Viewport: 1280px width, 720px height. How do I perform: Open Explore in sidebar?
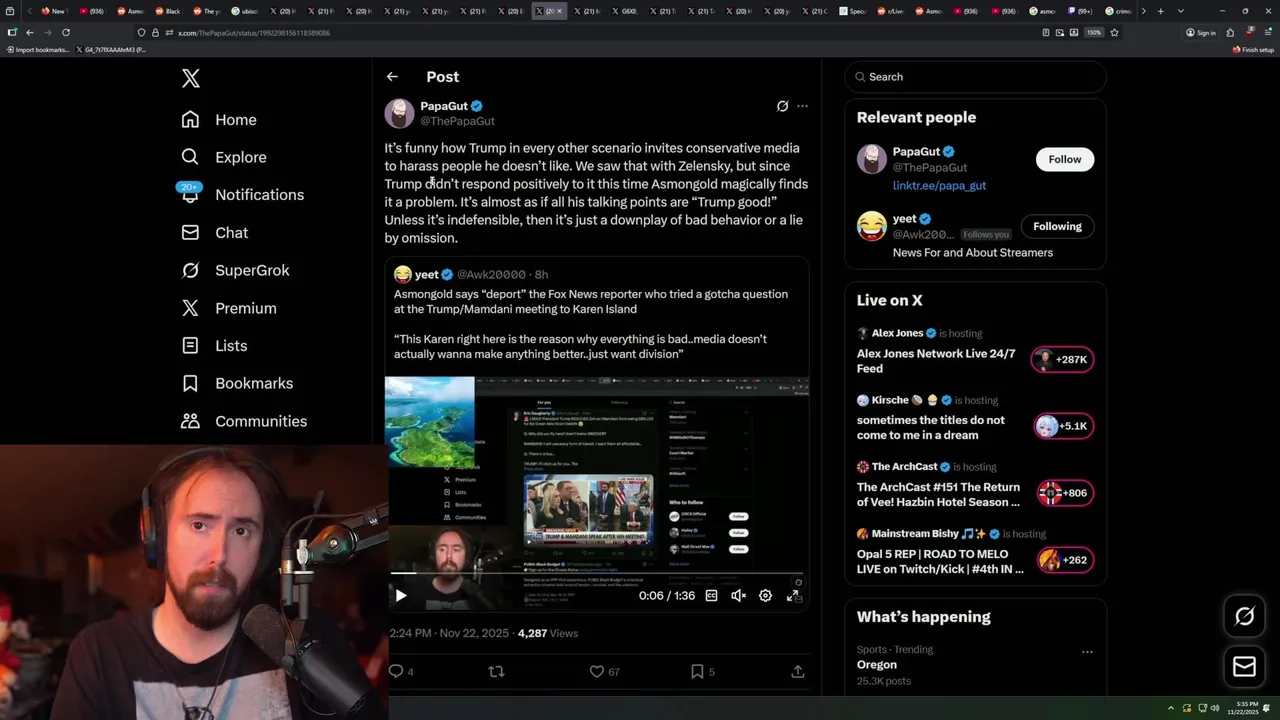[x=224, y=157]
